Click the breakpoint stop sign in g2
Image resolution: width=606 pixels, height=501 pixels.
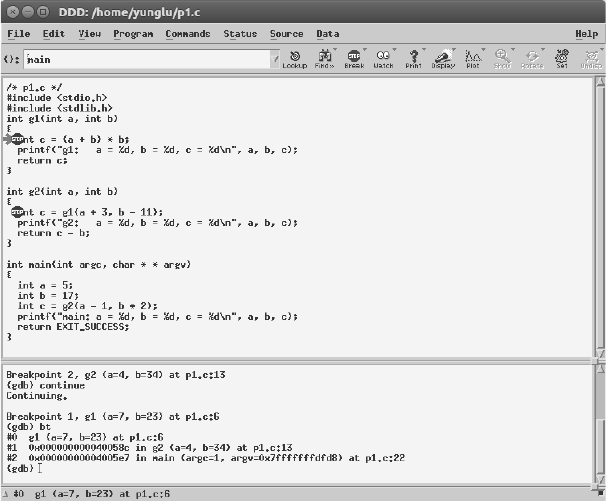[x=17, y=212]
